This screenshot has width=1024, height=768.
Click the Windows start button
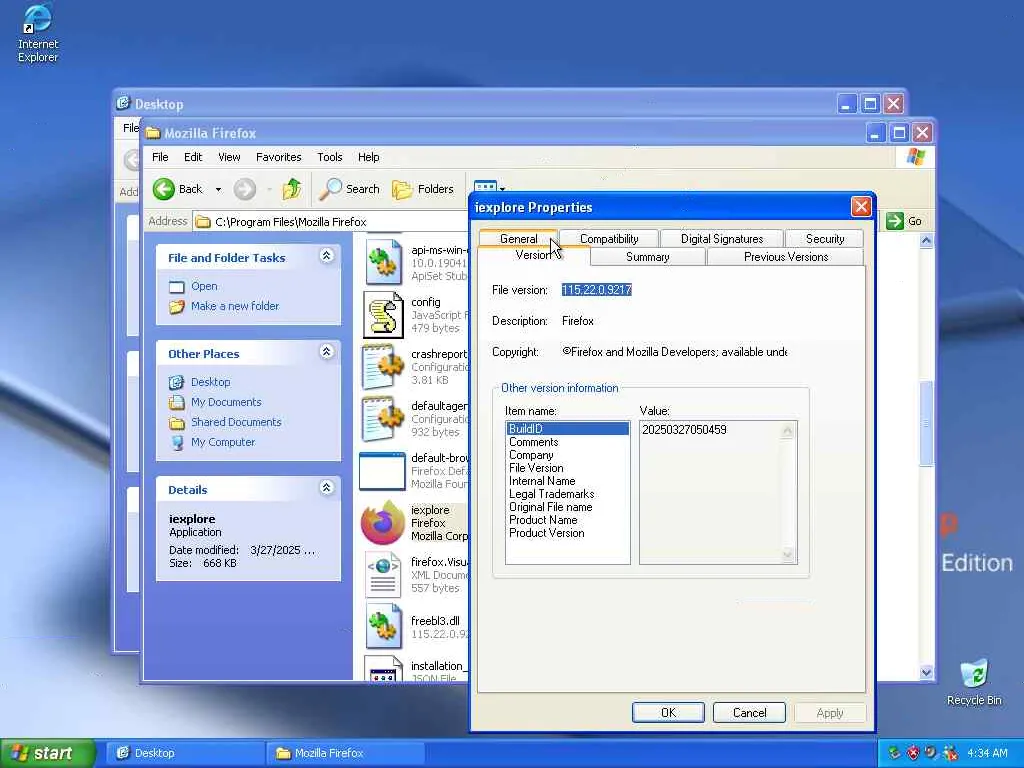pyautogui.click(x=47, y=754)
